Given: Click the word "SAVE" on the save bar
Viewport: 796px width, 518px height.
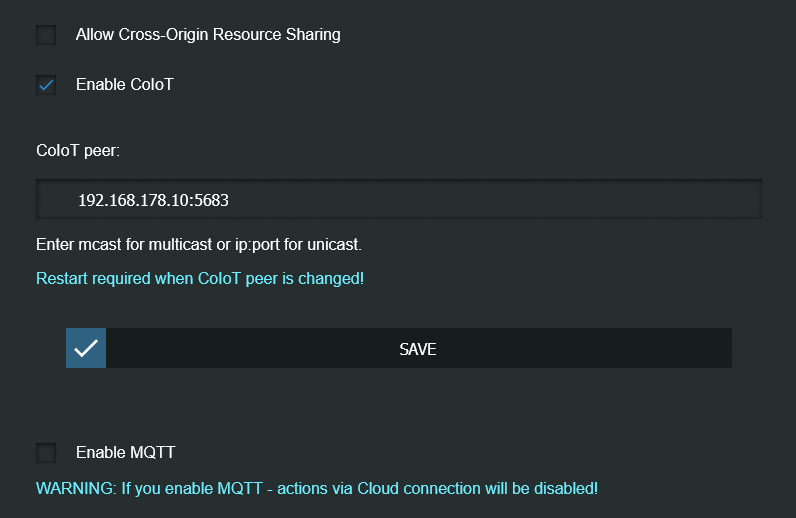Looking at the screenshot, I should [x=418, y=349].
